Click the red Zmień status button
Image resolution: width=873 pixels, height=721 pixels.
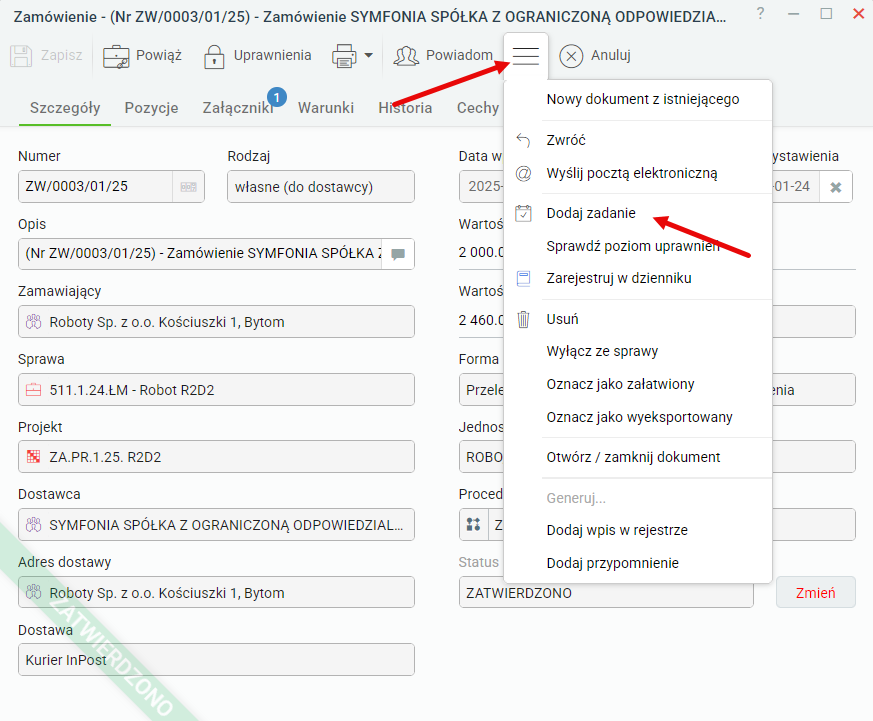point(815,593)
